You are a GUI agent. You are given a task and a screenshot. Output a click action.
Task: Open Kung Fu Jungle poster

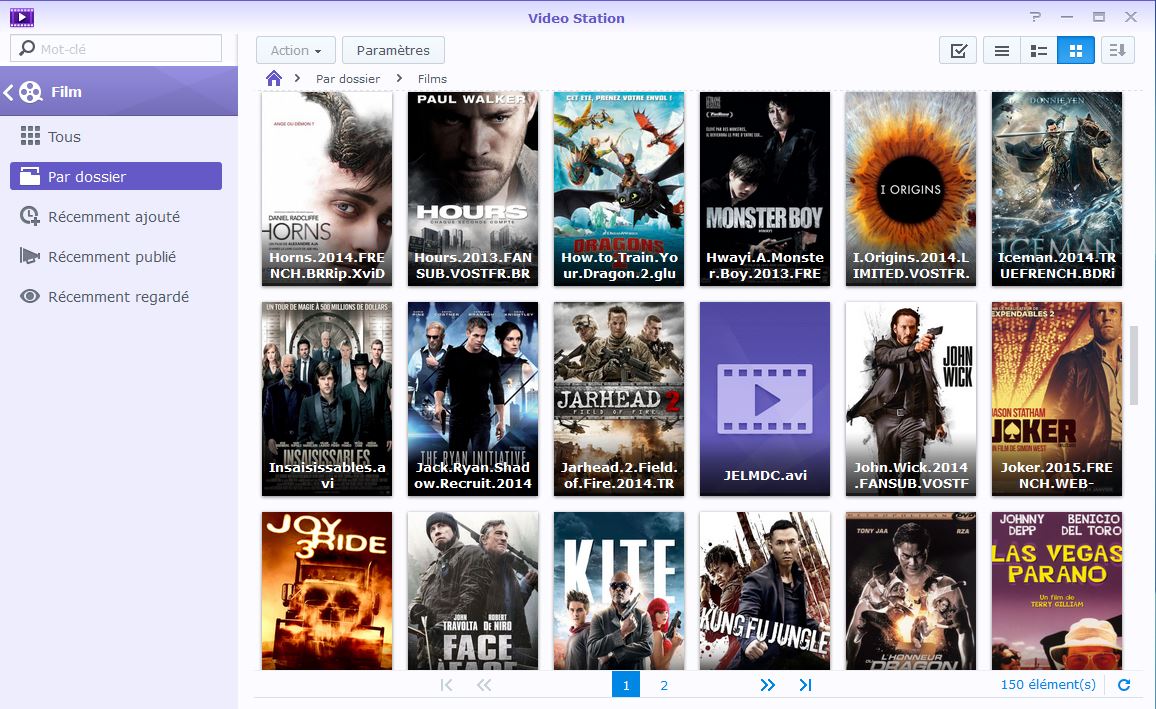tap(765, 590)
